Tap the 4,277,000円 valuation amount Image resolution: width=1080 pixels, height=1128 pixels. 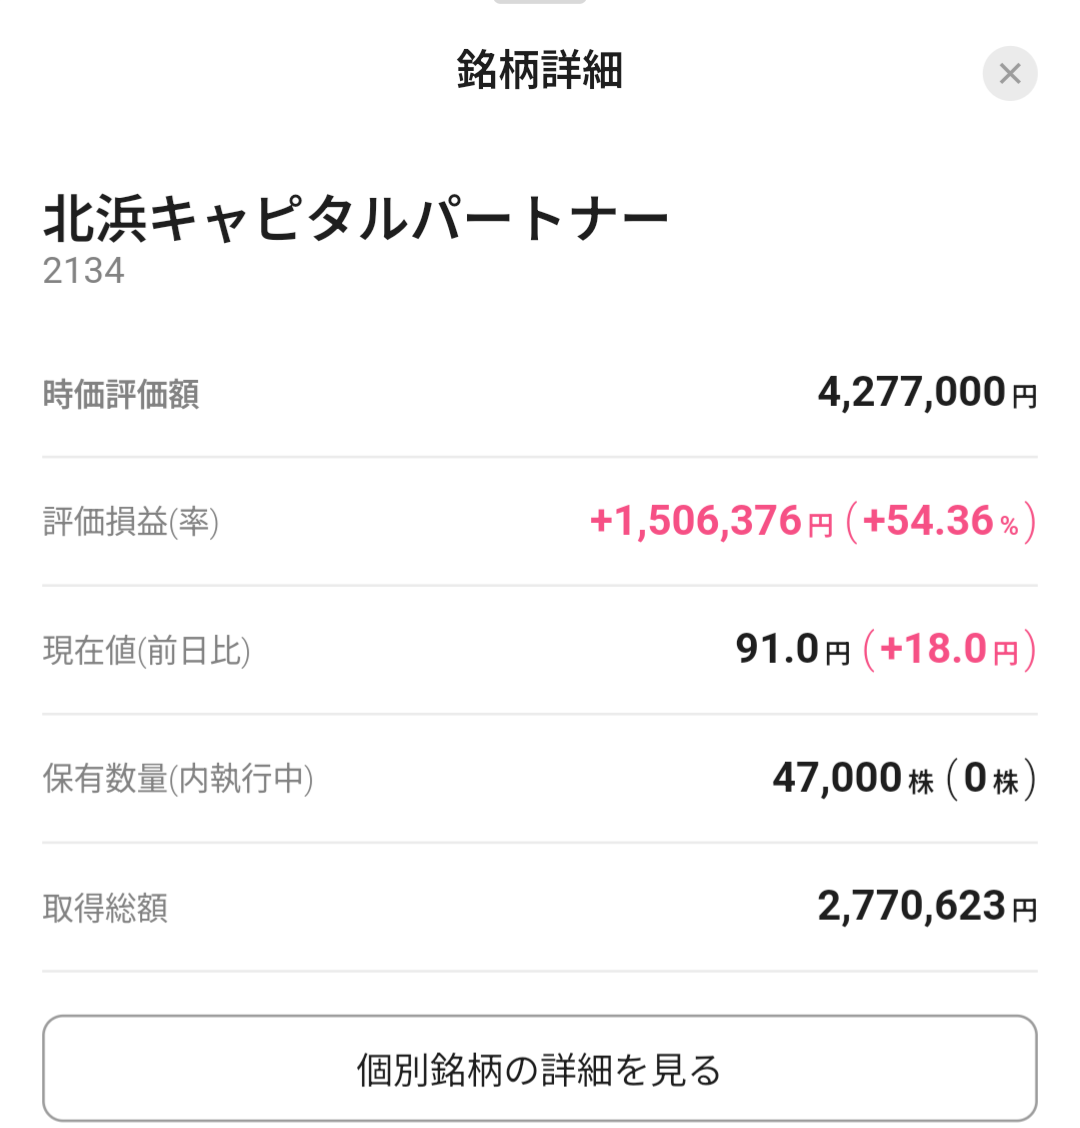927,393
